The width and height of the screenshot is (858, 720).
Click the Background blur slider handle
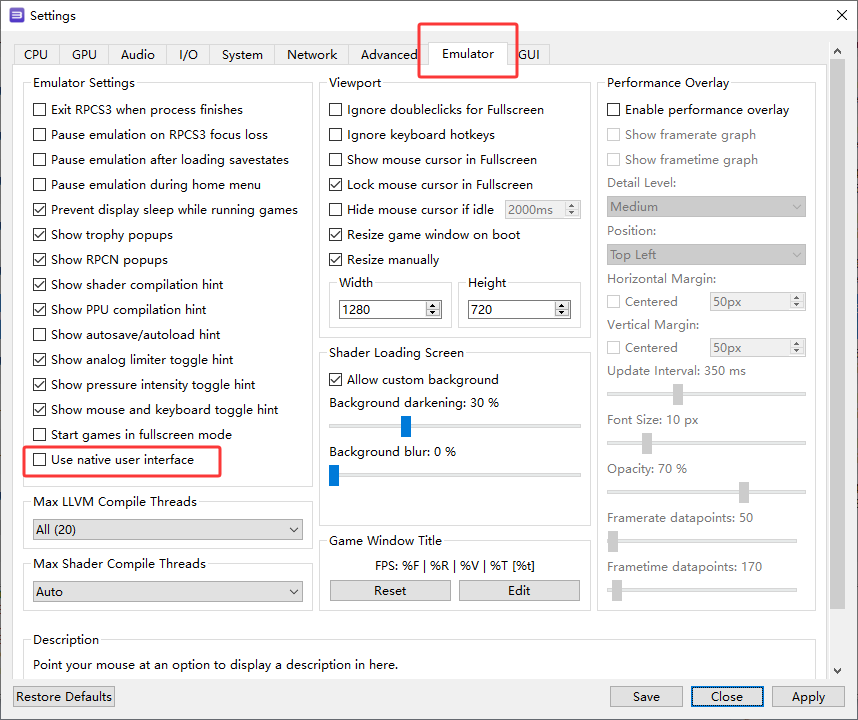coord(334,475)
